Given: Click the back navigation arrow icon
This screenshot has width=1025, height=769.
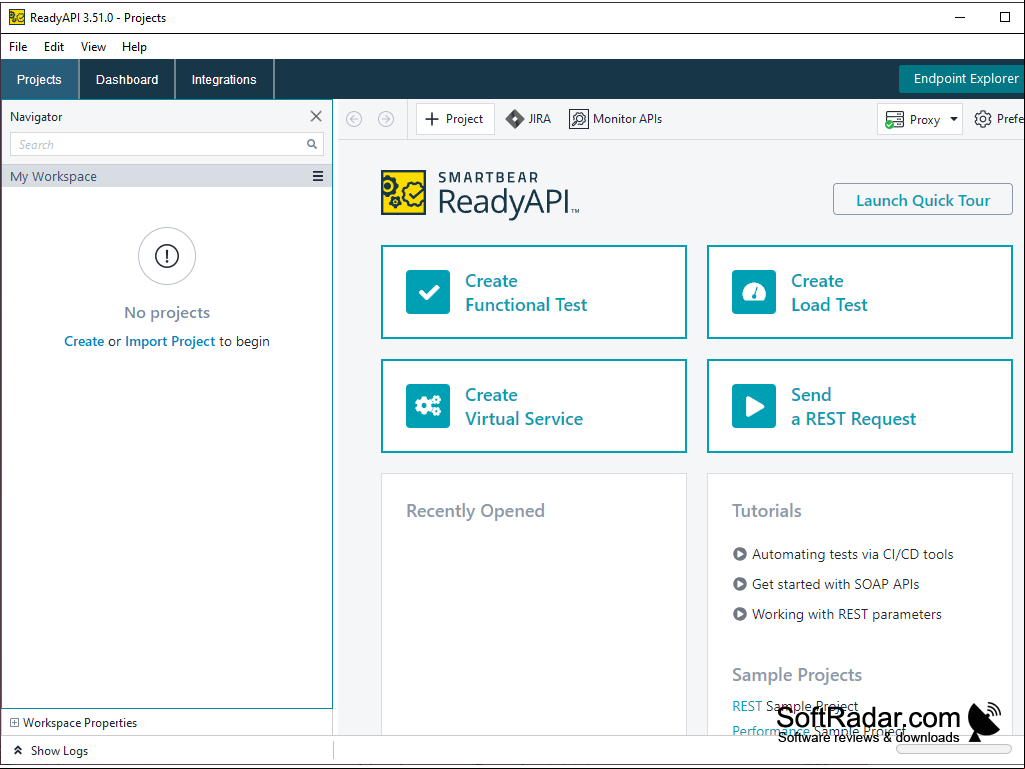Looking at the screenshot, I should [354, 119].
